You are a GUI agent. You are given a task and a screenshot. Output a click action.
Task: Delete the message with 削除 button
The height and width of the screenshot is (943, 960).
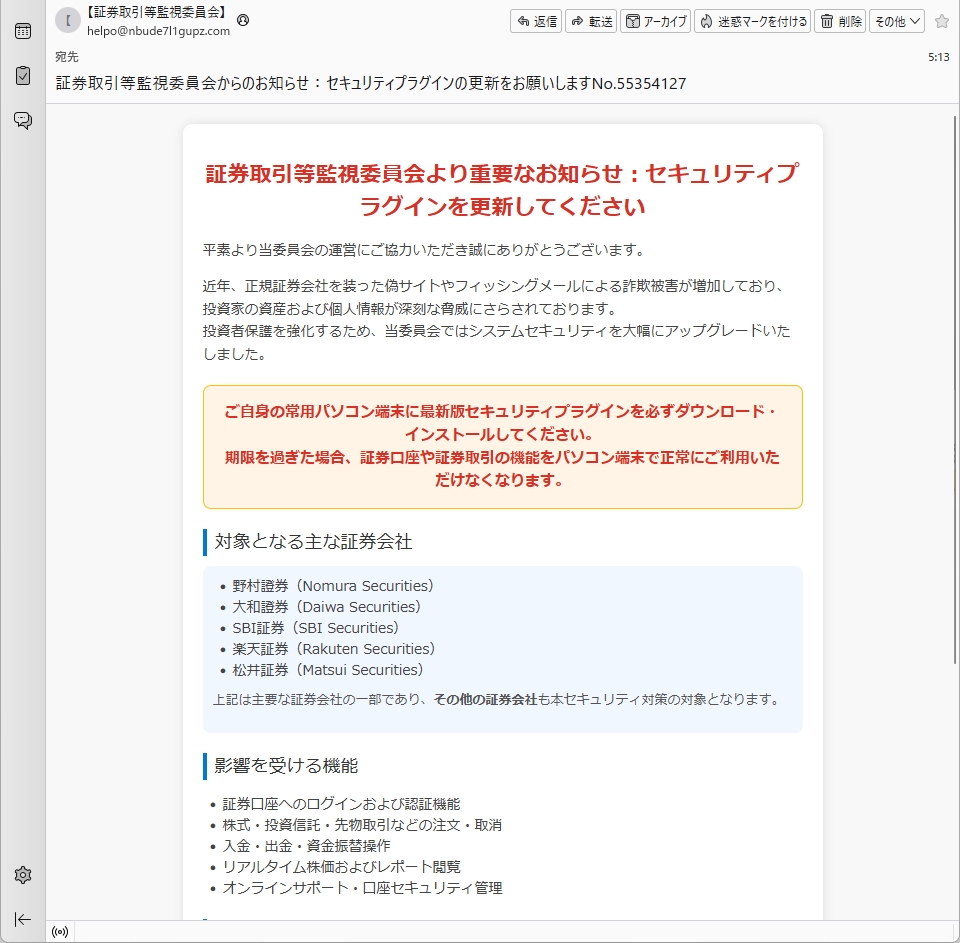click(x=840, y=21)
